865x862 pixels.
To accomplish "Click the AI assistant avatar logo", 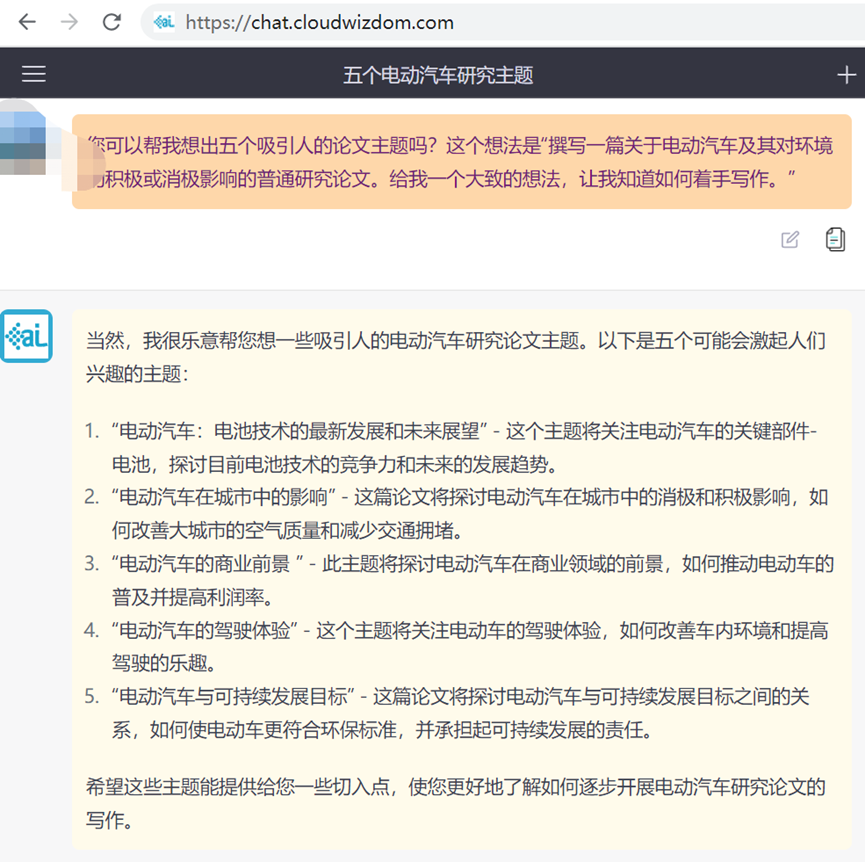I will tap(26, 336).
